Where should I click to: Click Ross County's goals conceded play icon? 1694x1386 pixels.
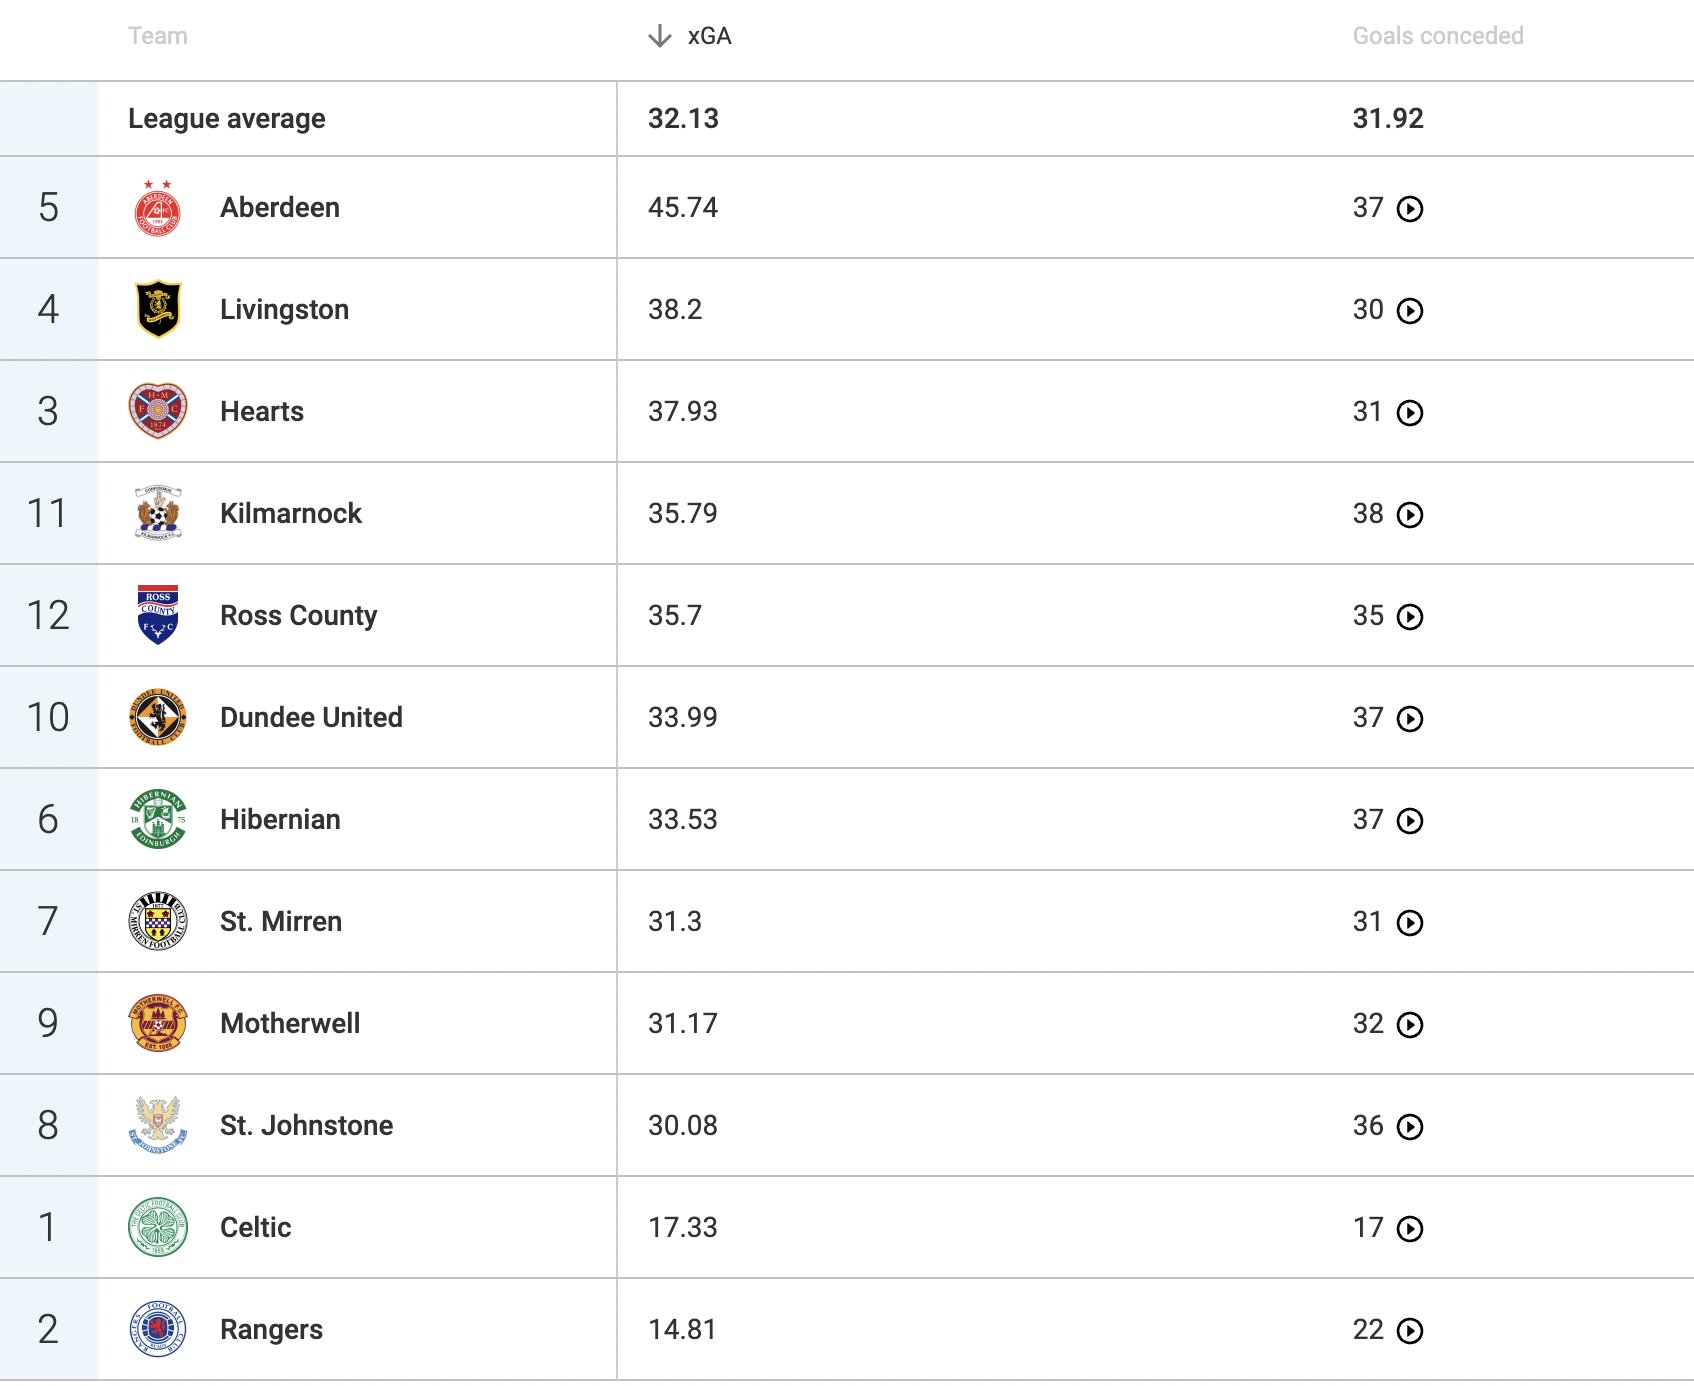click(x=1410, y=617)
